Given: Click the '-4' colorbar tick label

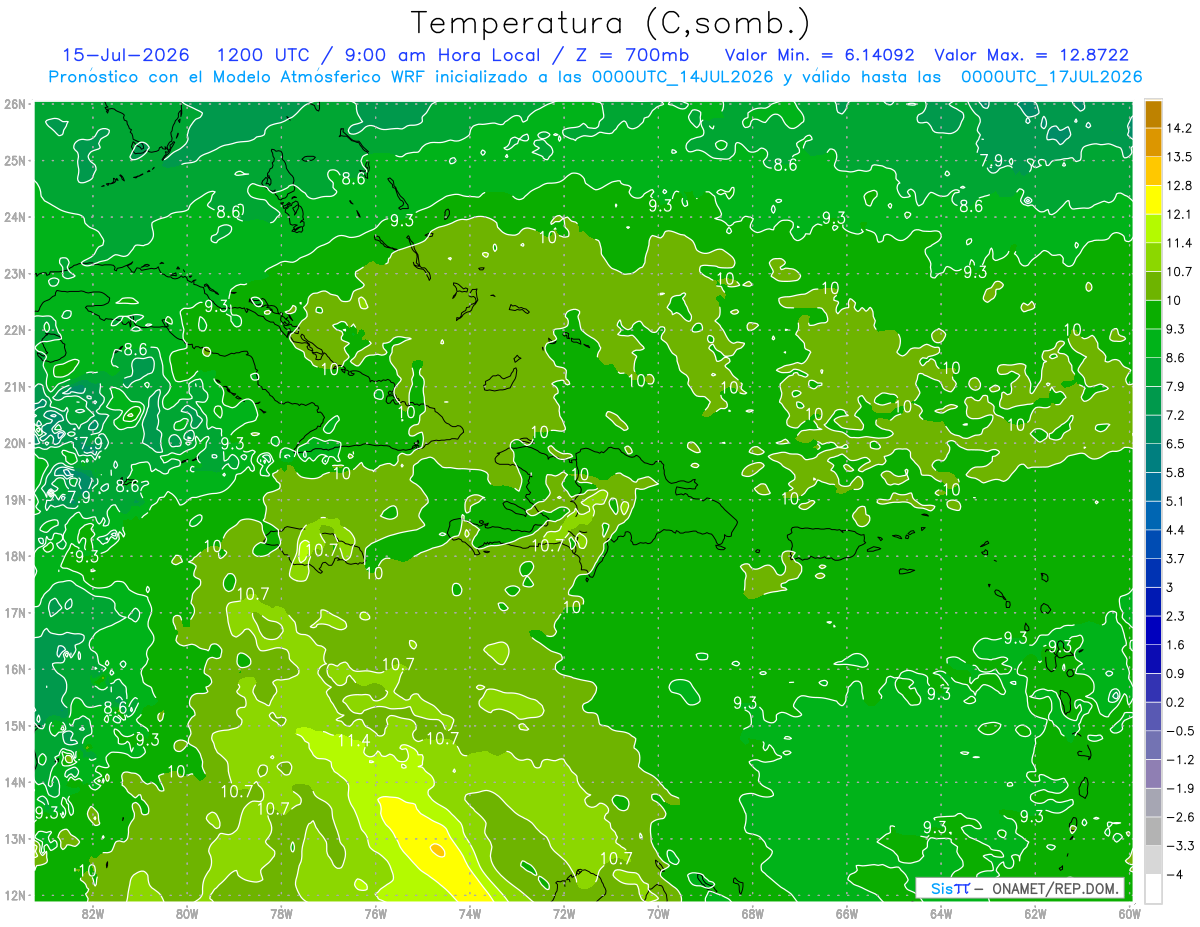Looking at the screenshot, I should click(1174, 874).
